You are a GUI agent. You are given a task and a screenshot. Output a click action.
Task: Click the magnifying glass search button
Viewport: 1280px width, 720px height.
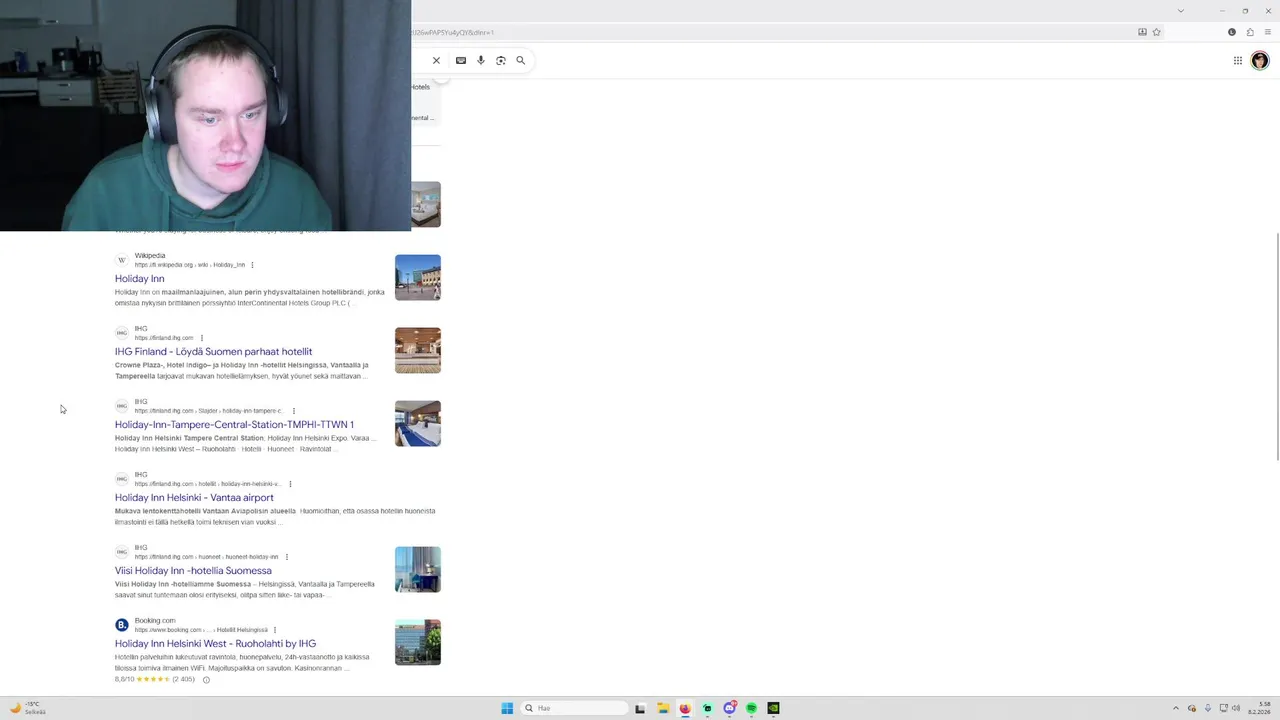coord(521,60)
